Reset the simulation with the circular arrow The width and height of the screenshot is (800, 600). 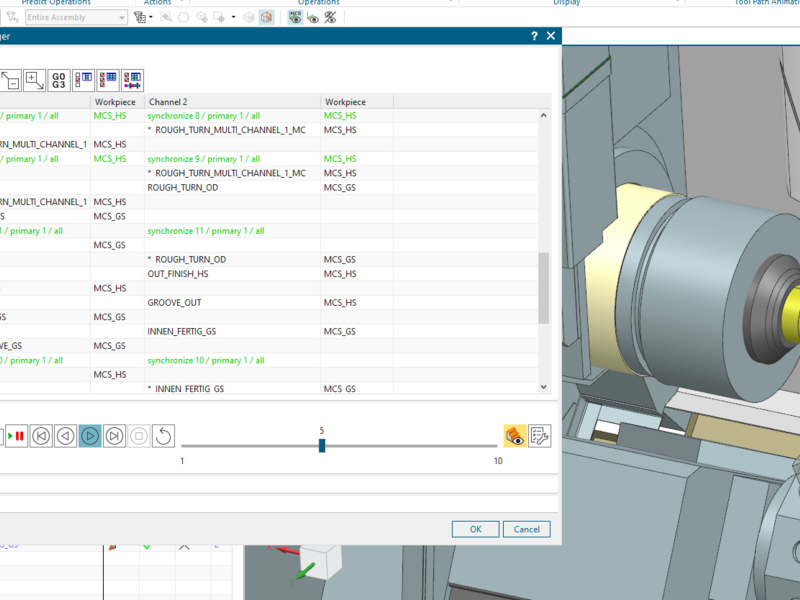pyautogui.click(x=163, y=436)
